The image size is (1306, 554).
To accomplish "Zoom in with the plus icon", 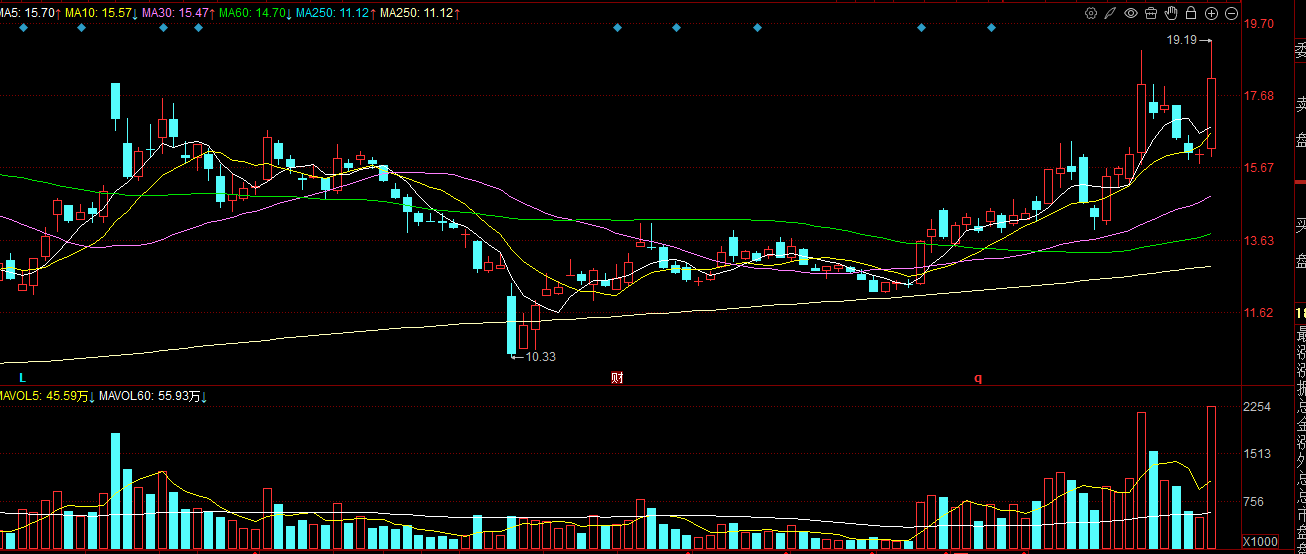I will [1211, 13].
